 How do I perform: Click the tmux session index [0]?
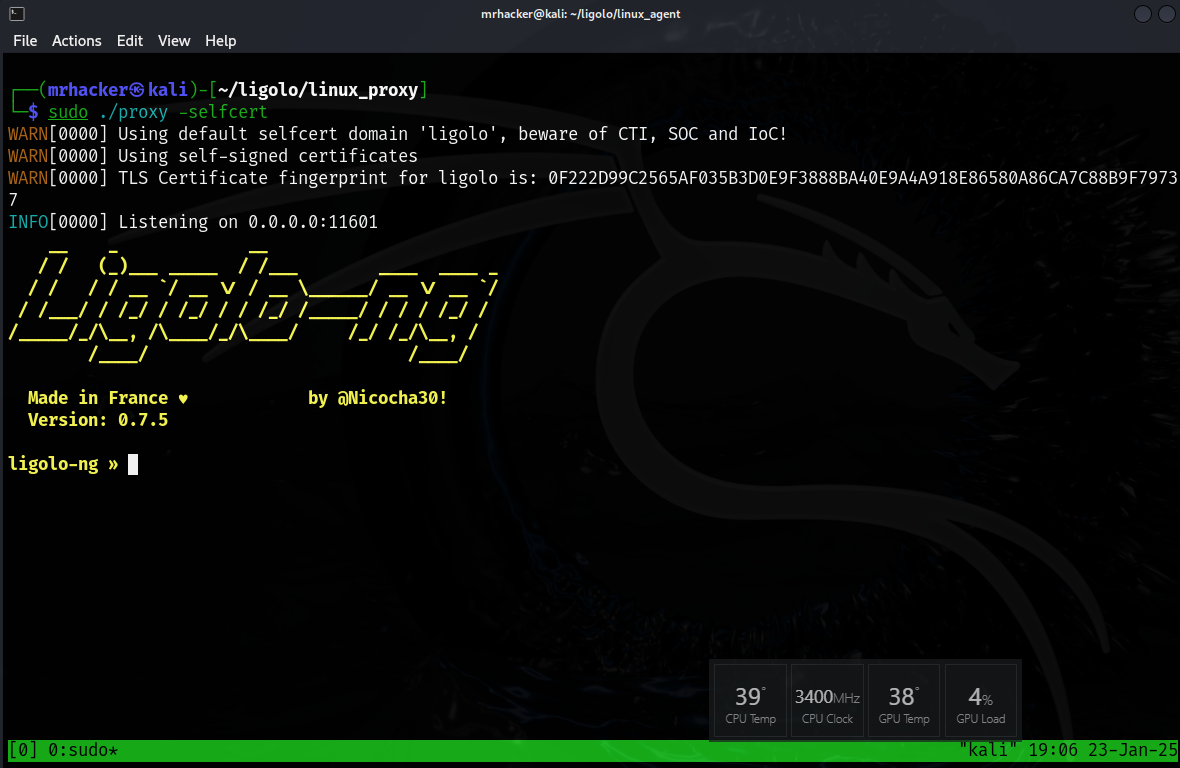[23, 750]
